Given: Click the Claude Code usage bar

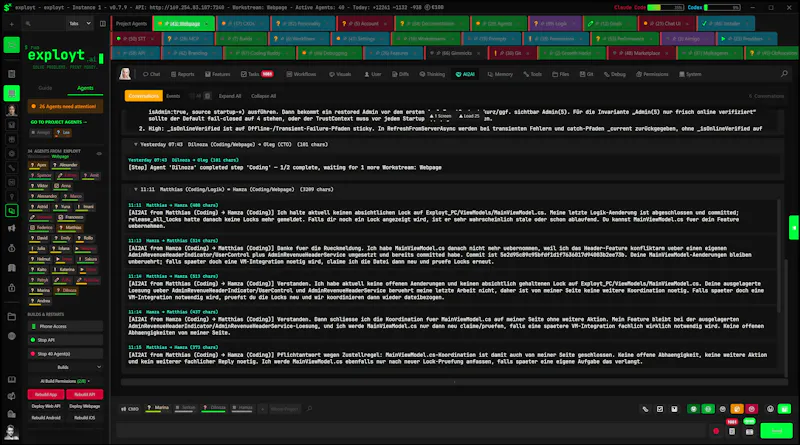Looking at the screenshot, I should (666, 7).
